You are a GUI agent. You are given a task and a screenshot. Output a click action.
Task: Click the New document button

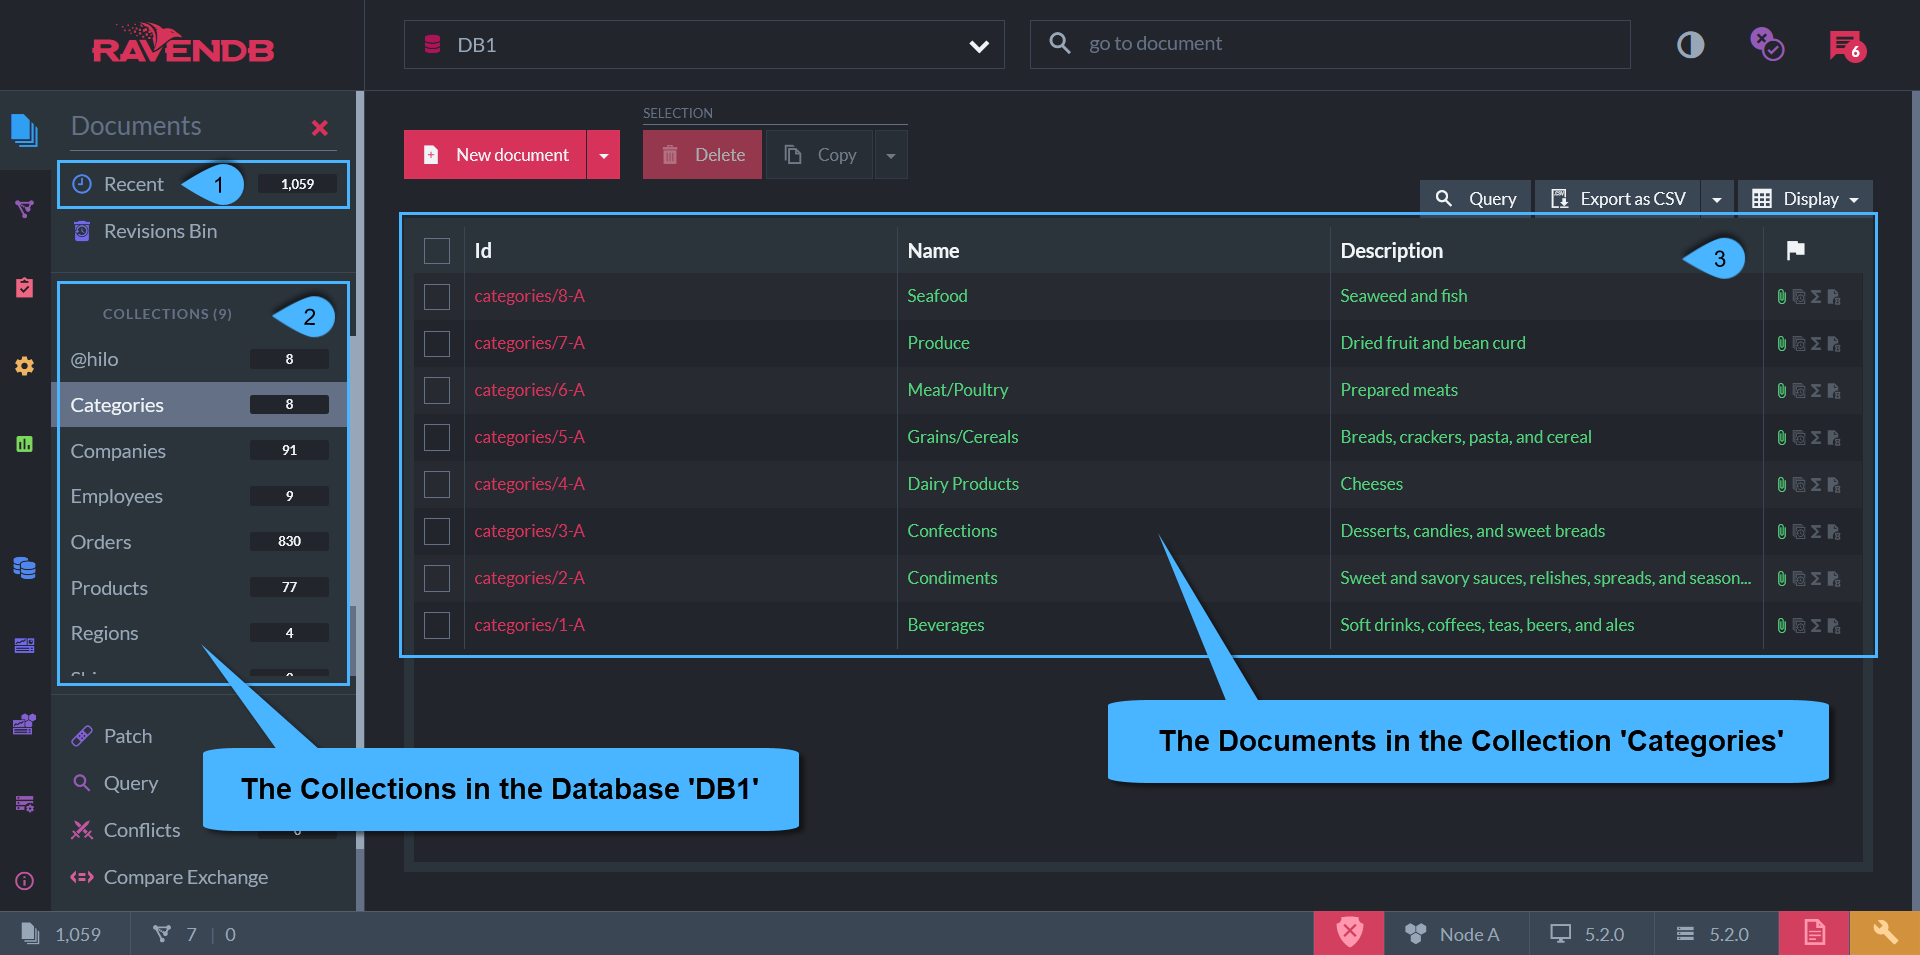(x=495, y=155)
